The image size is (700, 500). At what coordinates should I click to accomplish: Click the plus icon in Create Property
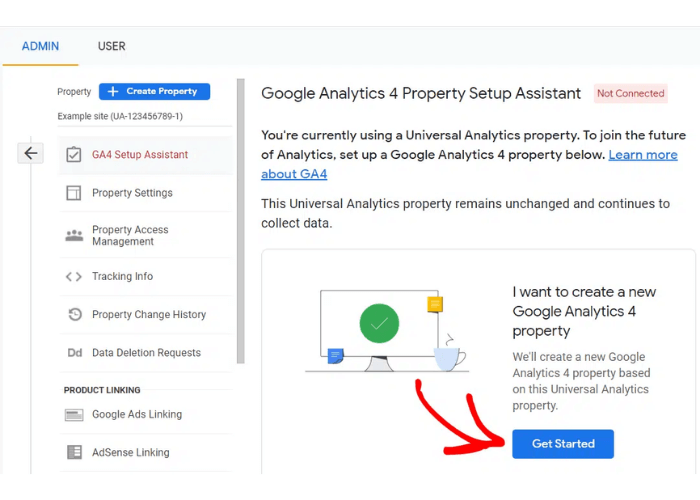coord(113,92)
